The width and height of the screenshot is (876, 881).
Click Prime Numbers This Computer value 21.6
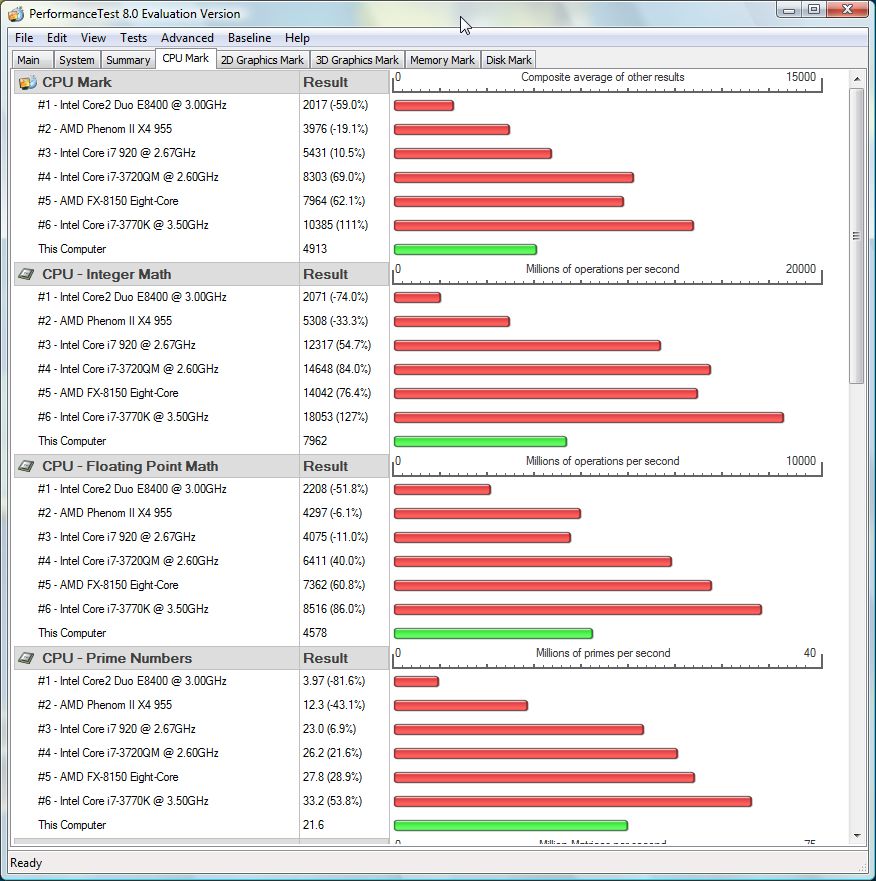tap(314, 825)
